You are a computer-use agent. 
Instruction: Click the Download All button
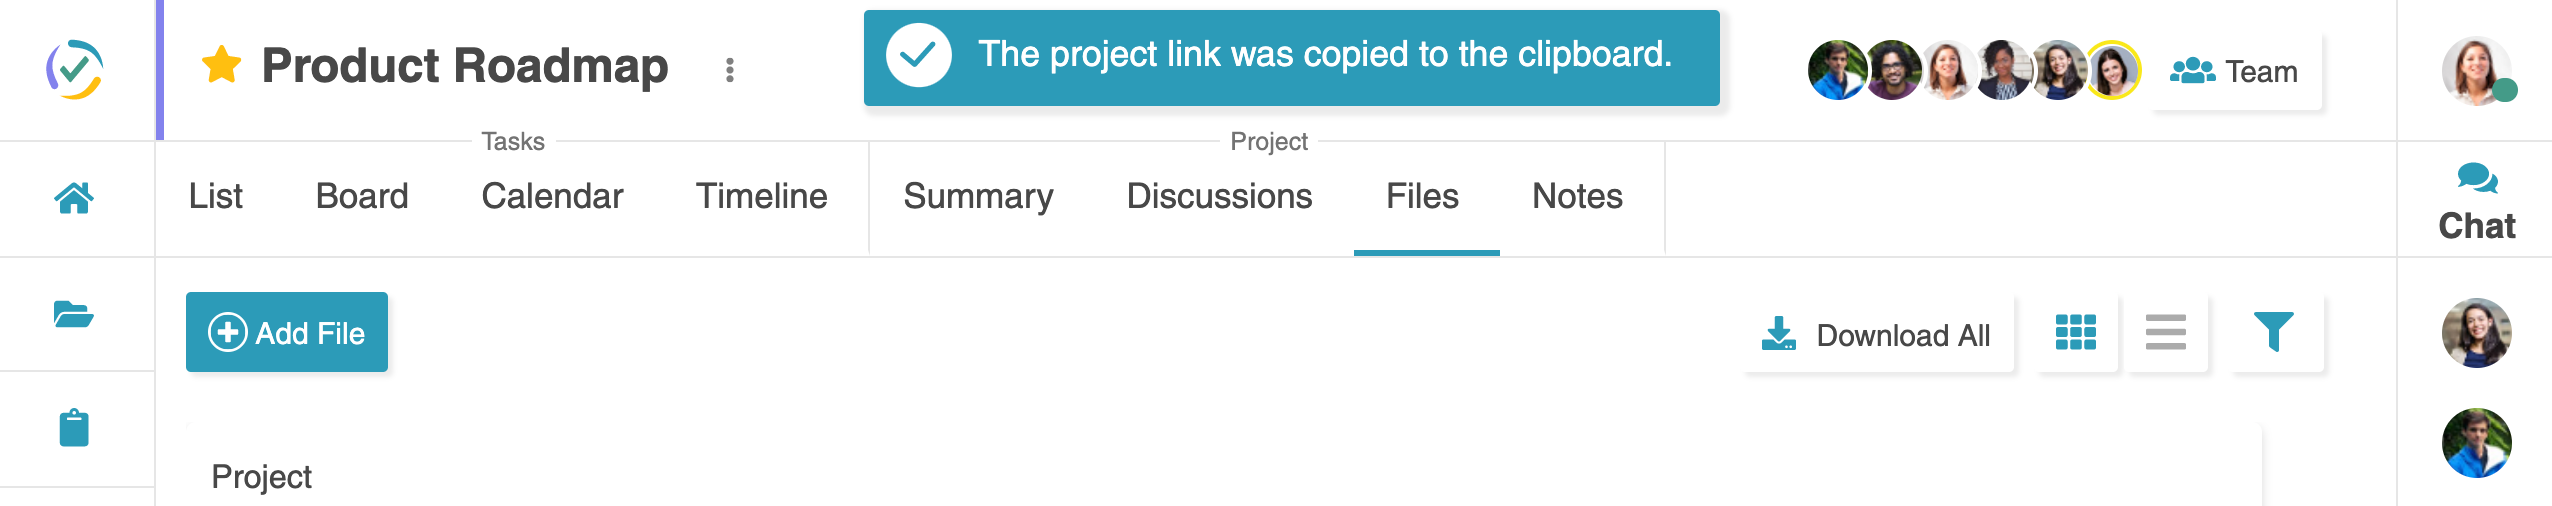click(x=1877, y=334)
